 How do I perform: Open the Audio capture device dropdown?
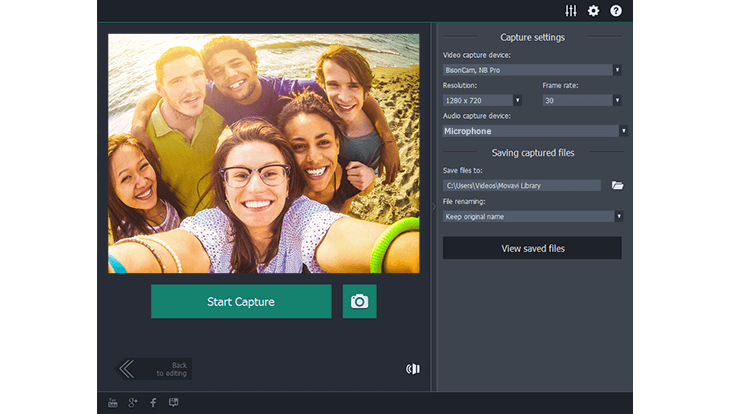coord(535,131)
